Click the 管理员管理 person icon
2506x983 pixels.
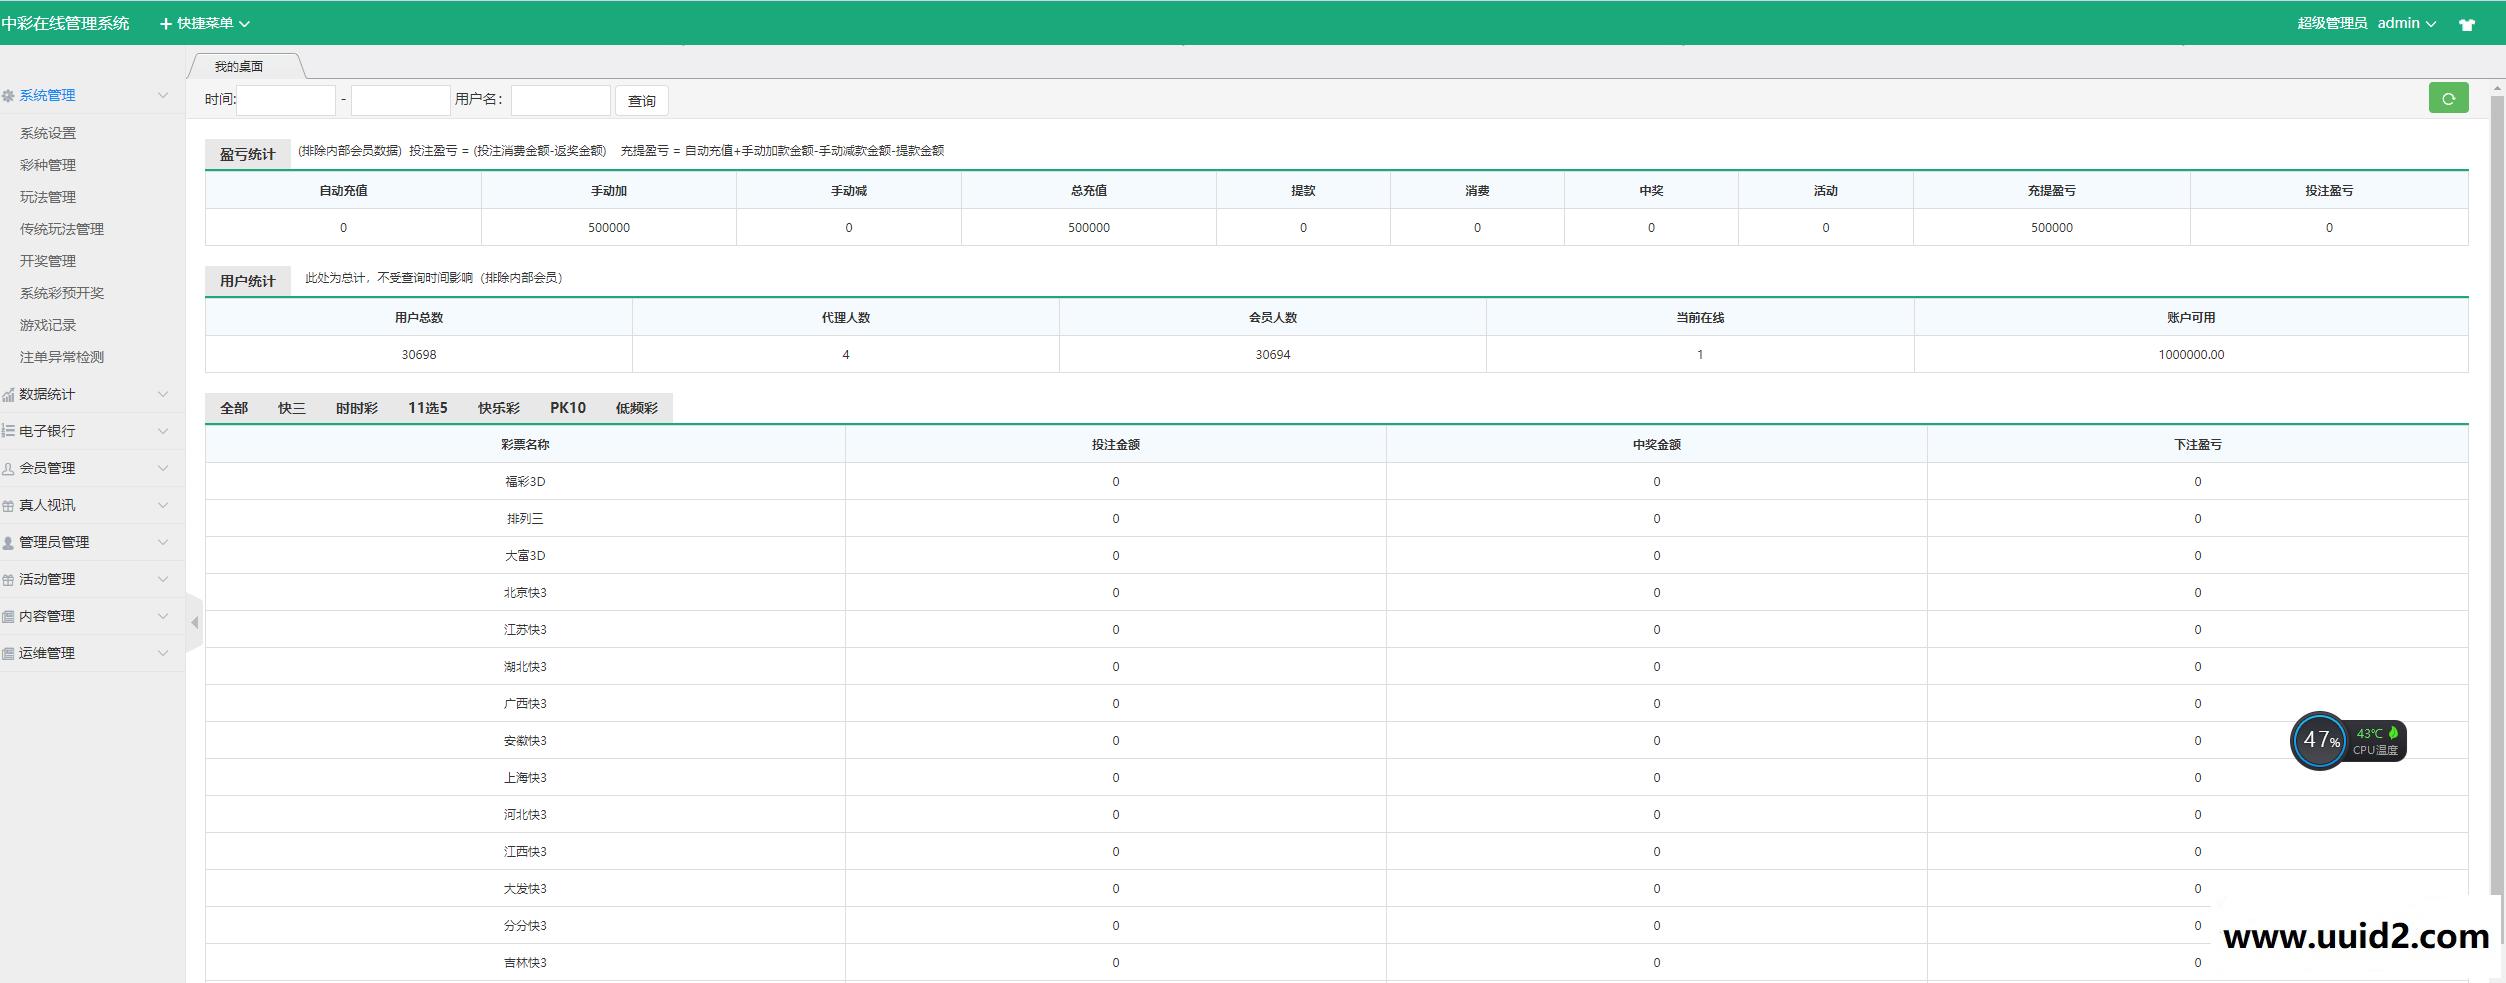click(x=9, y=543)
